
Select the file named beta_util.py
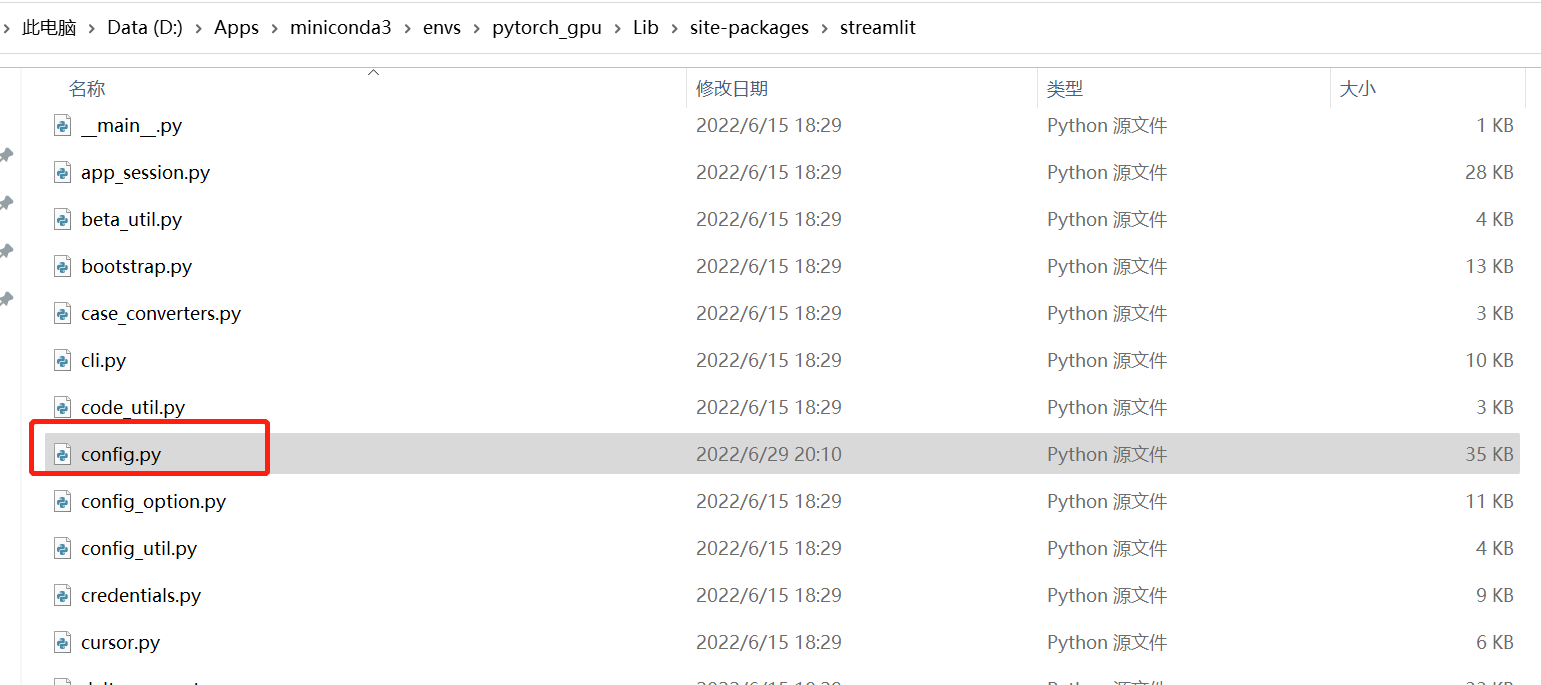[131, 220]
